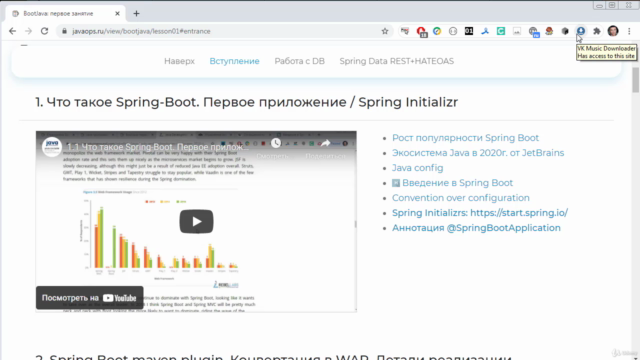
Task: Jump to Работа с DB section
Action: tap(299, 61)
